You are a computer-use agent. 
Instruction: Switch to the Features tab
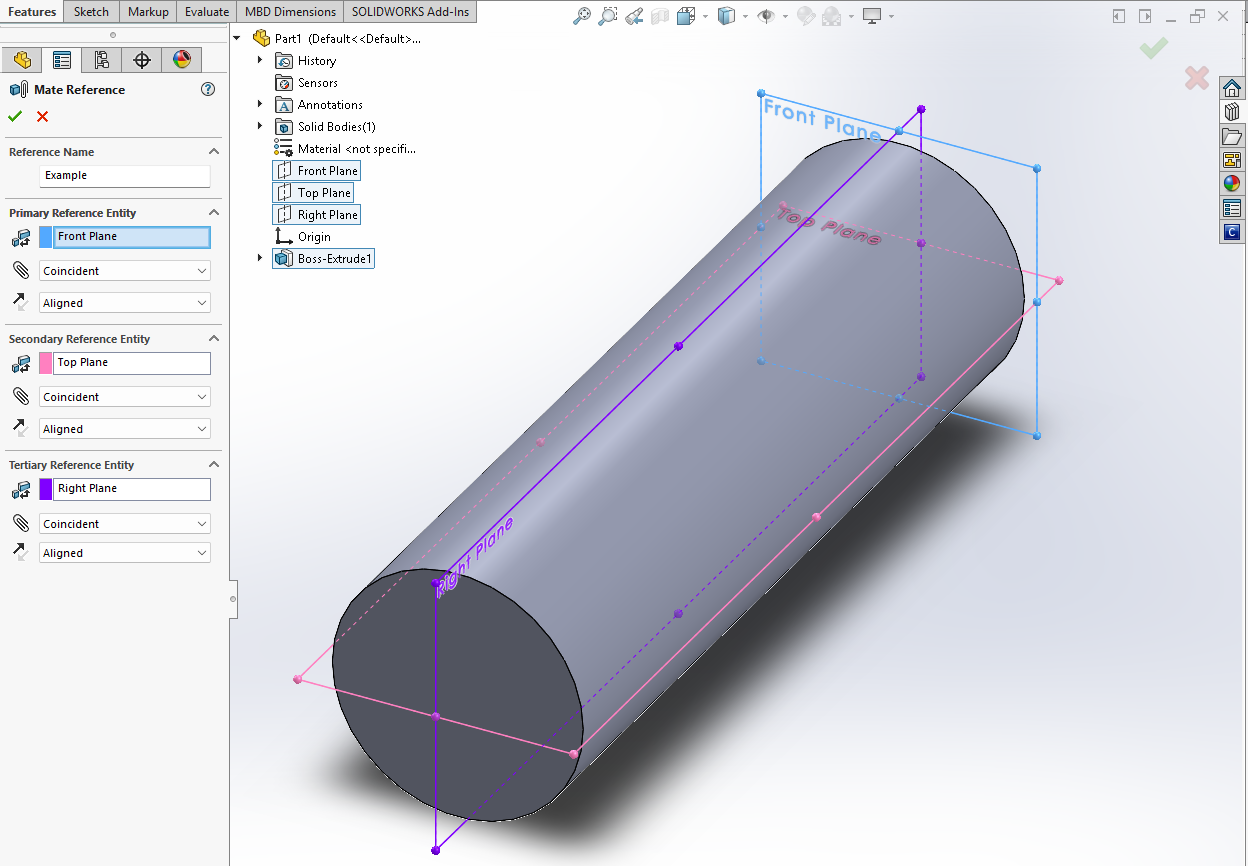tap(32, 12)
